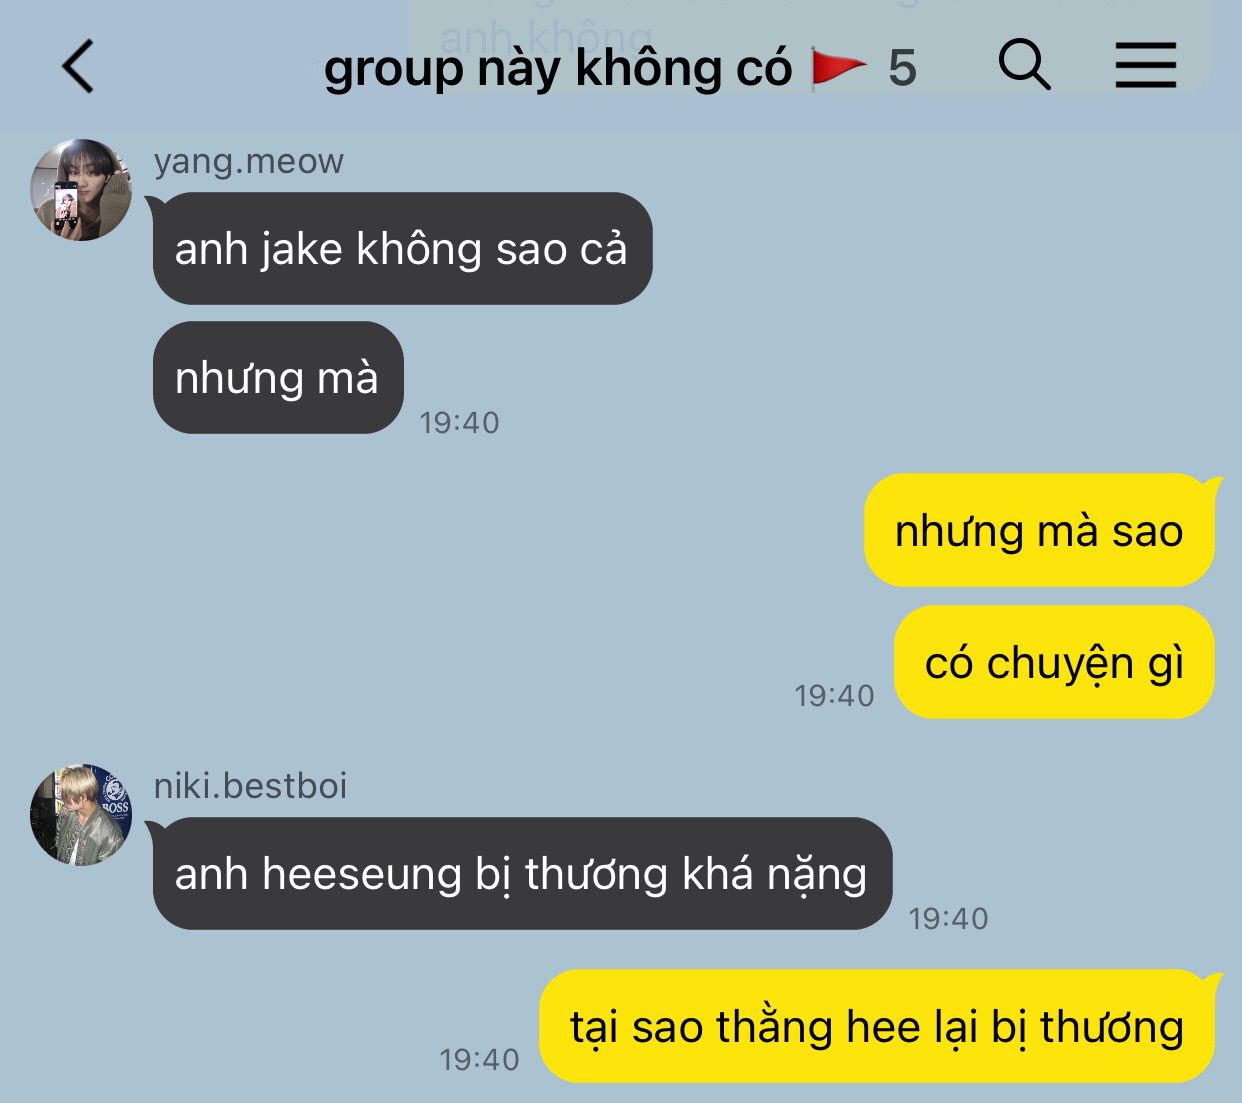
Task: Open the chat search magnifier
Action: pos(1024,65)
